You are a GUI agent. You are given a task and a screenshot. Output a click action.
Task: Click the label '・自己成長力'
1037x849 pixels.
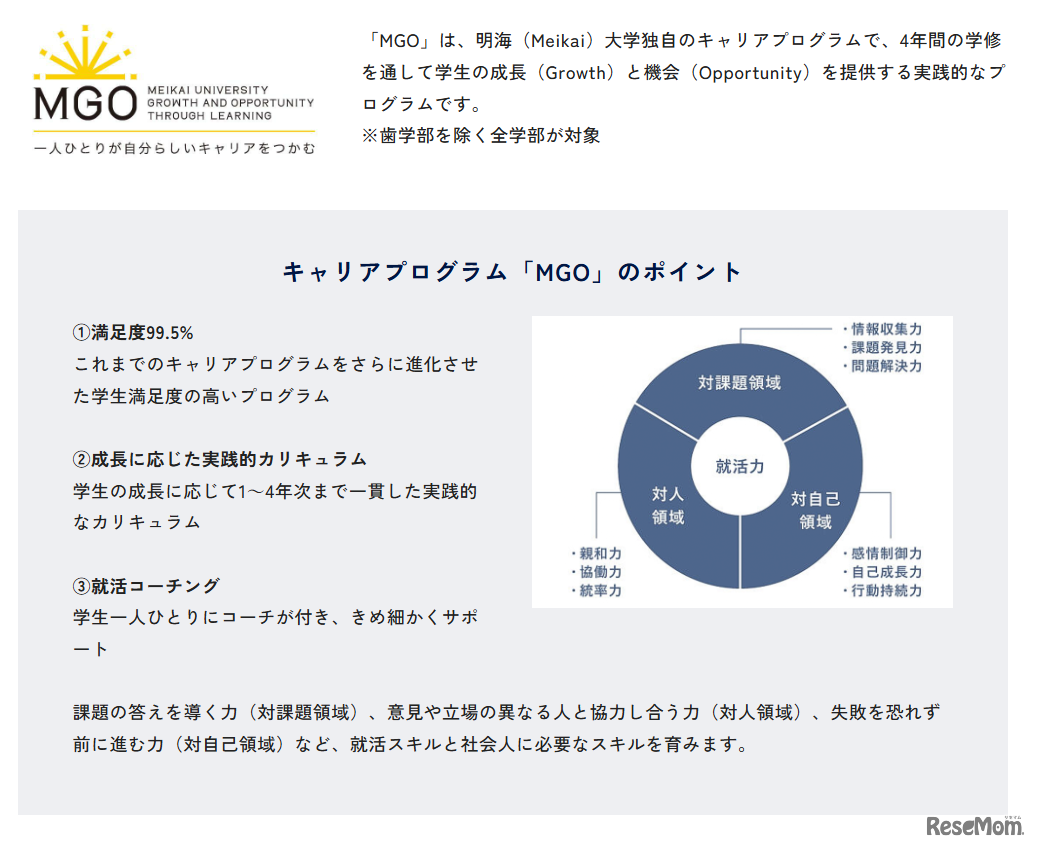(x=881, y=572)
